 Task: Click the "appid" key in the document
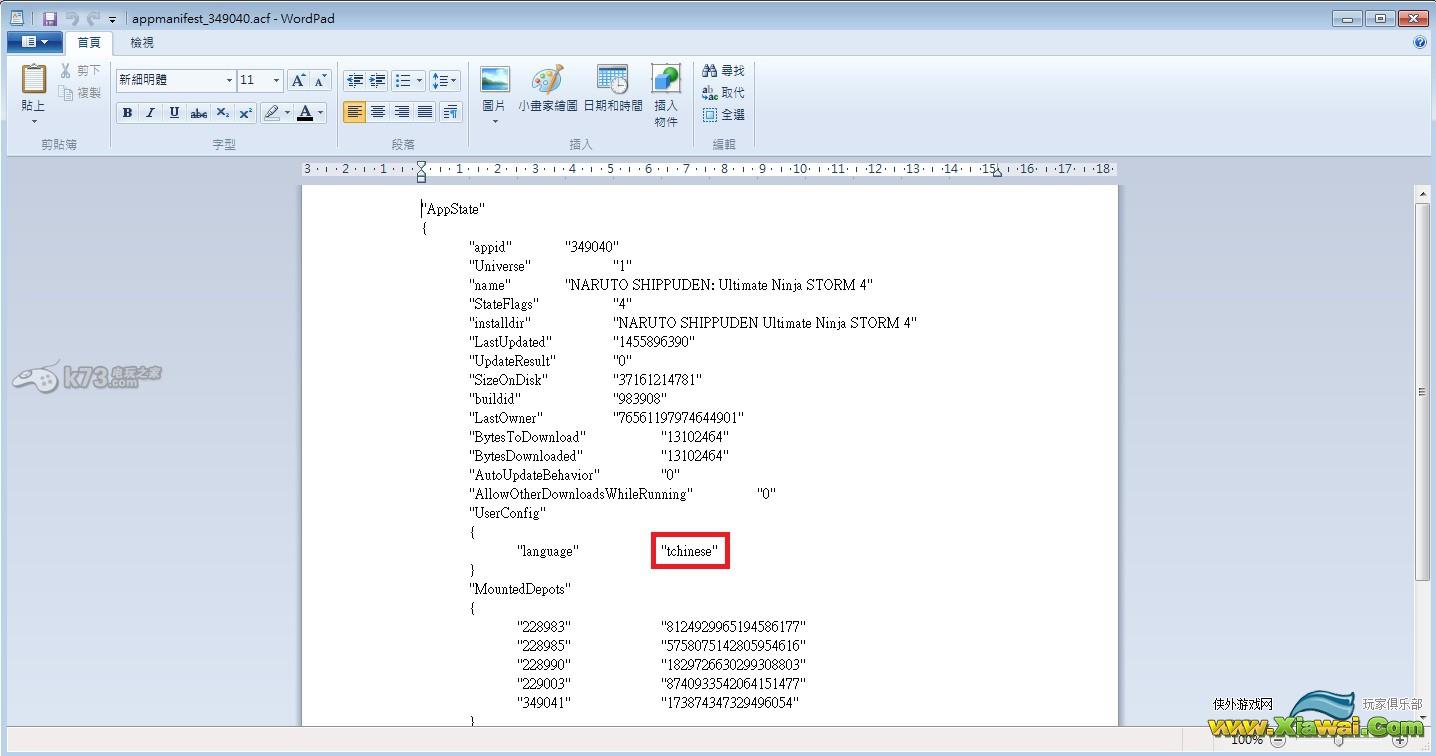click(491, 247)
